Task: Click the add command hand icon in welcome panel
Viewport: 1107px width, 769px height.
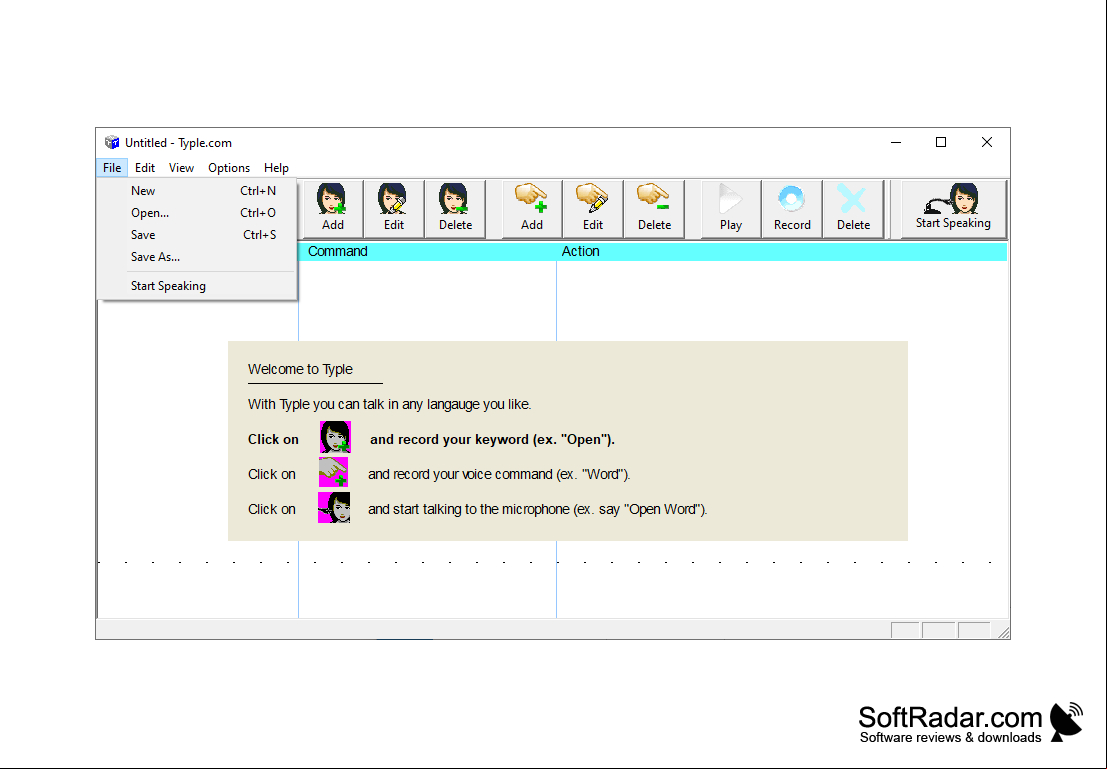Action: [x=333, y=472]
